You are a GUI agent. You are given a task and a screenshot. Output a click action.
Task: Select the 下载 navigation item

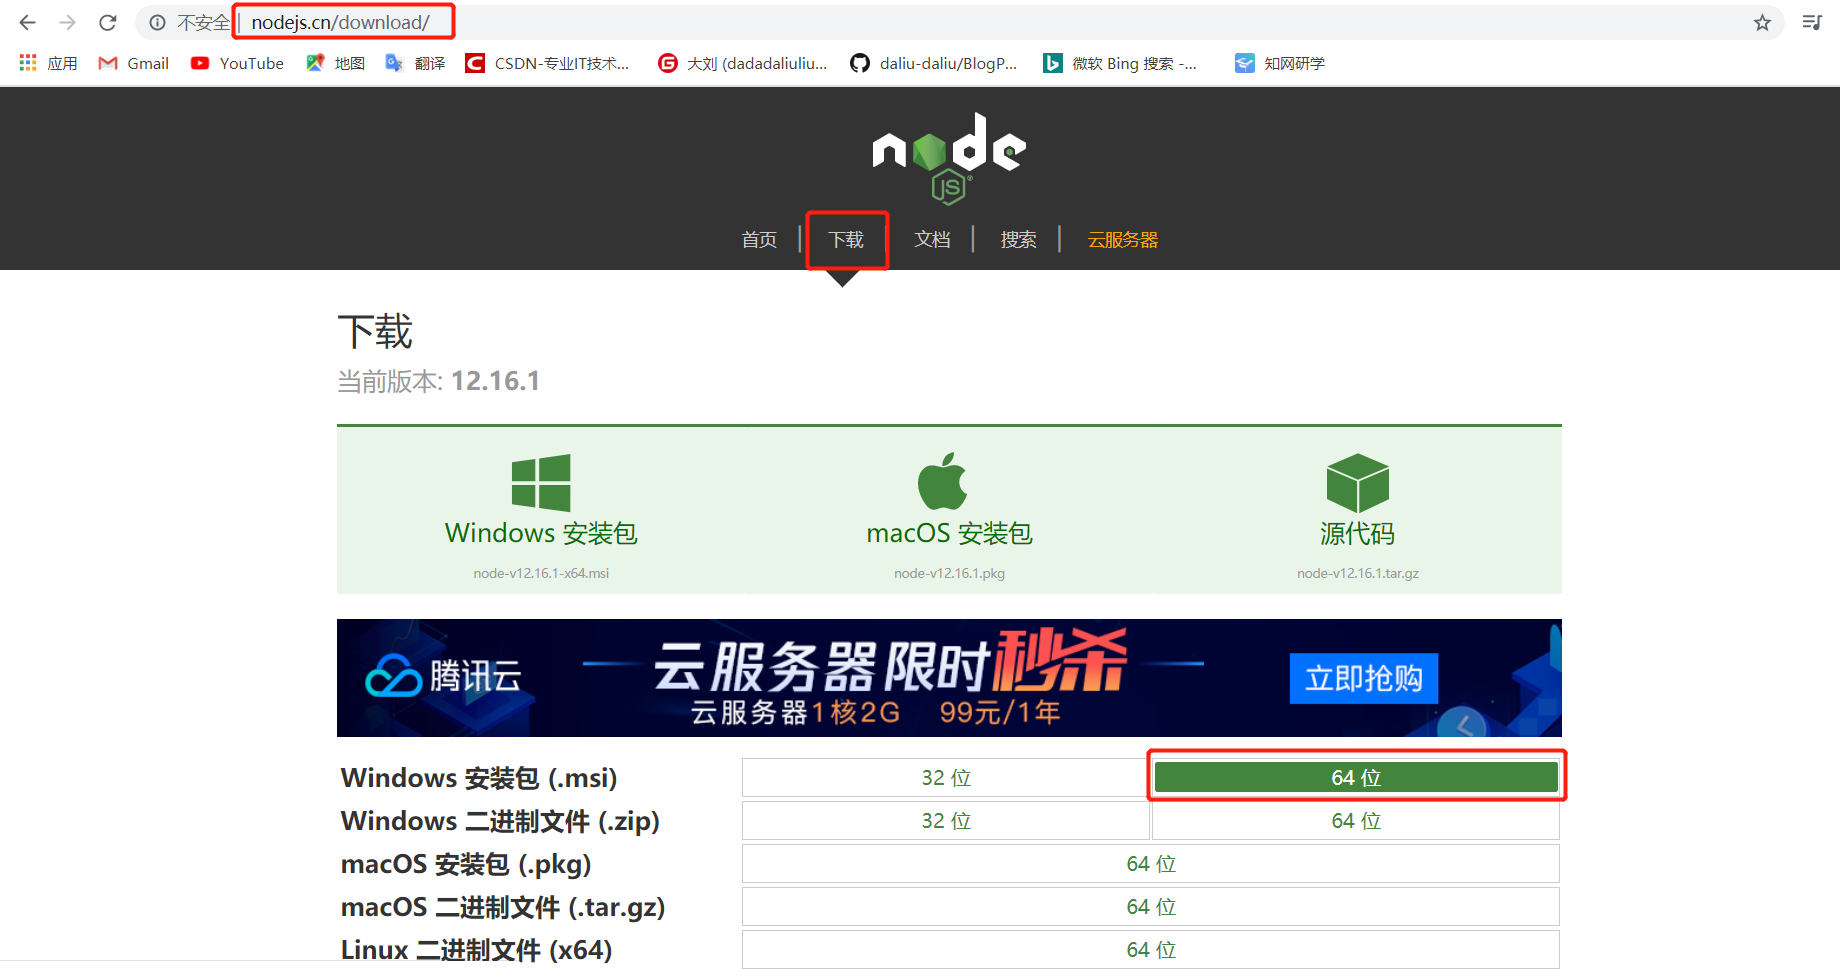pos(846,240)
